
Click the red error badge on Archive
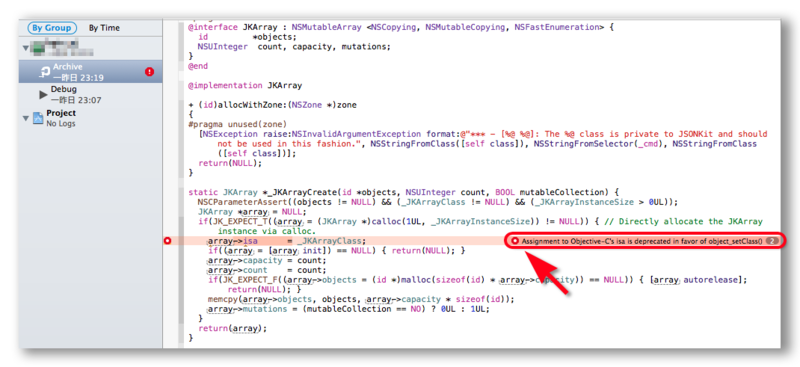[149, 72]
